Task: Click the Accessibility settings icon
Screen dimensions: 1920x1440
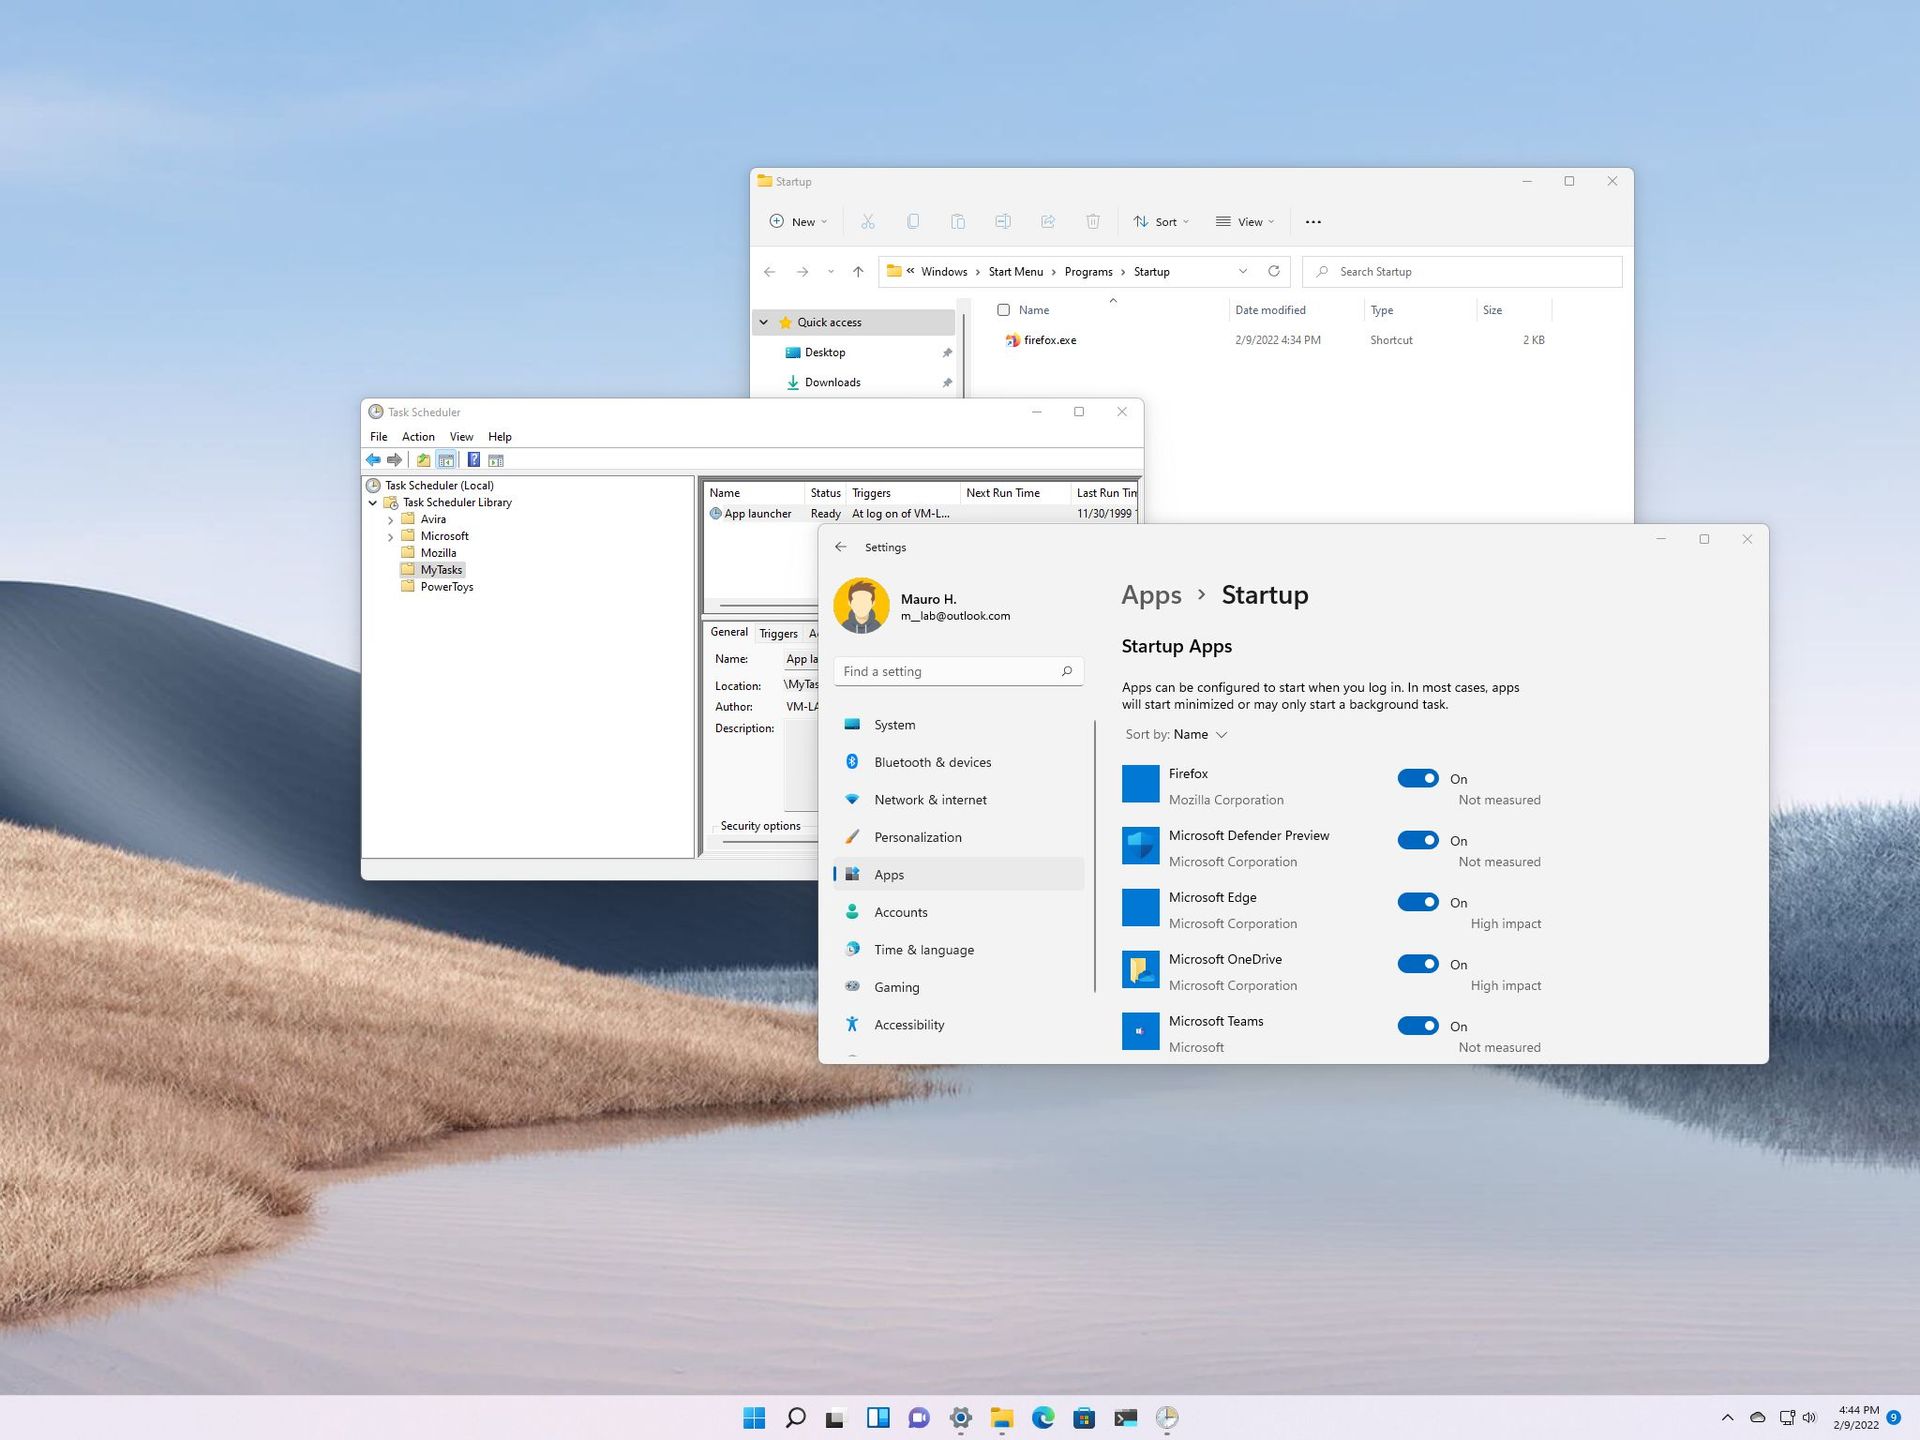Action: (x=853, y=1024)
